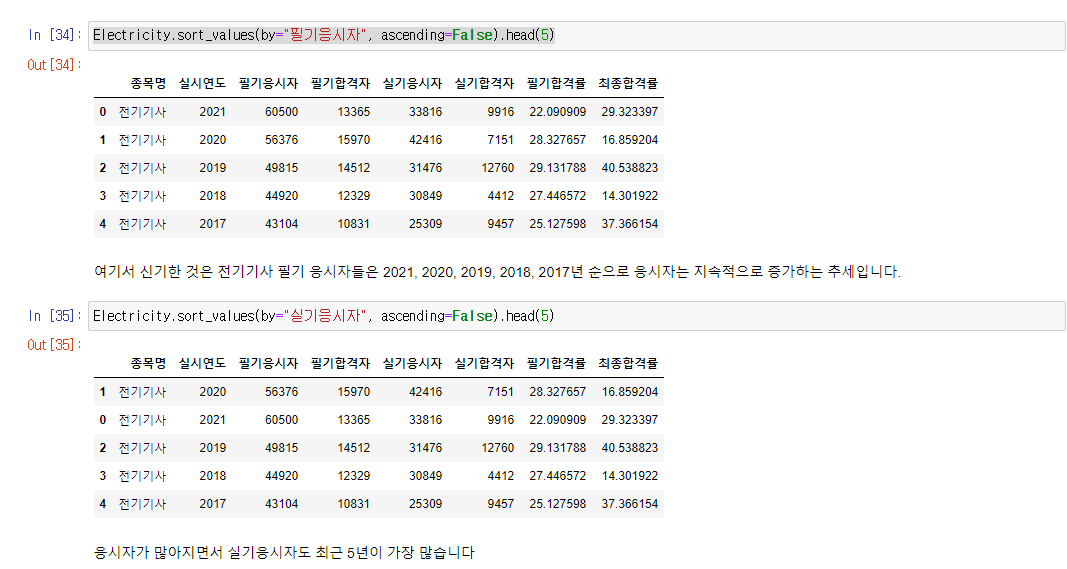Click the year 2017 in the Out[35] table
This screenshot has width=1067, height=569.
[212, 504]
